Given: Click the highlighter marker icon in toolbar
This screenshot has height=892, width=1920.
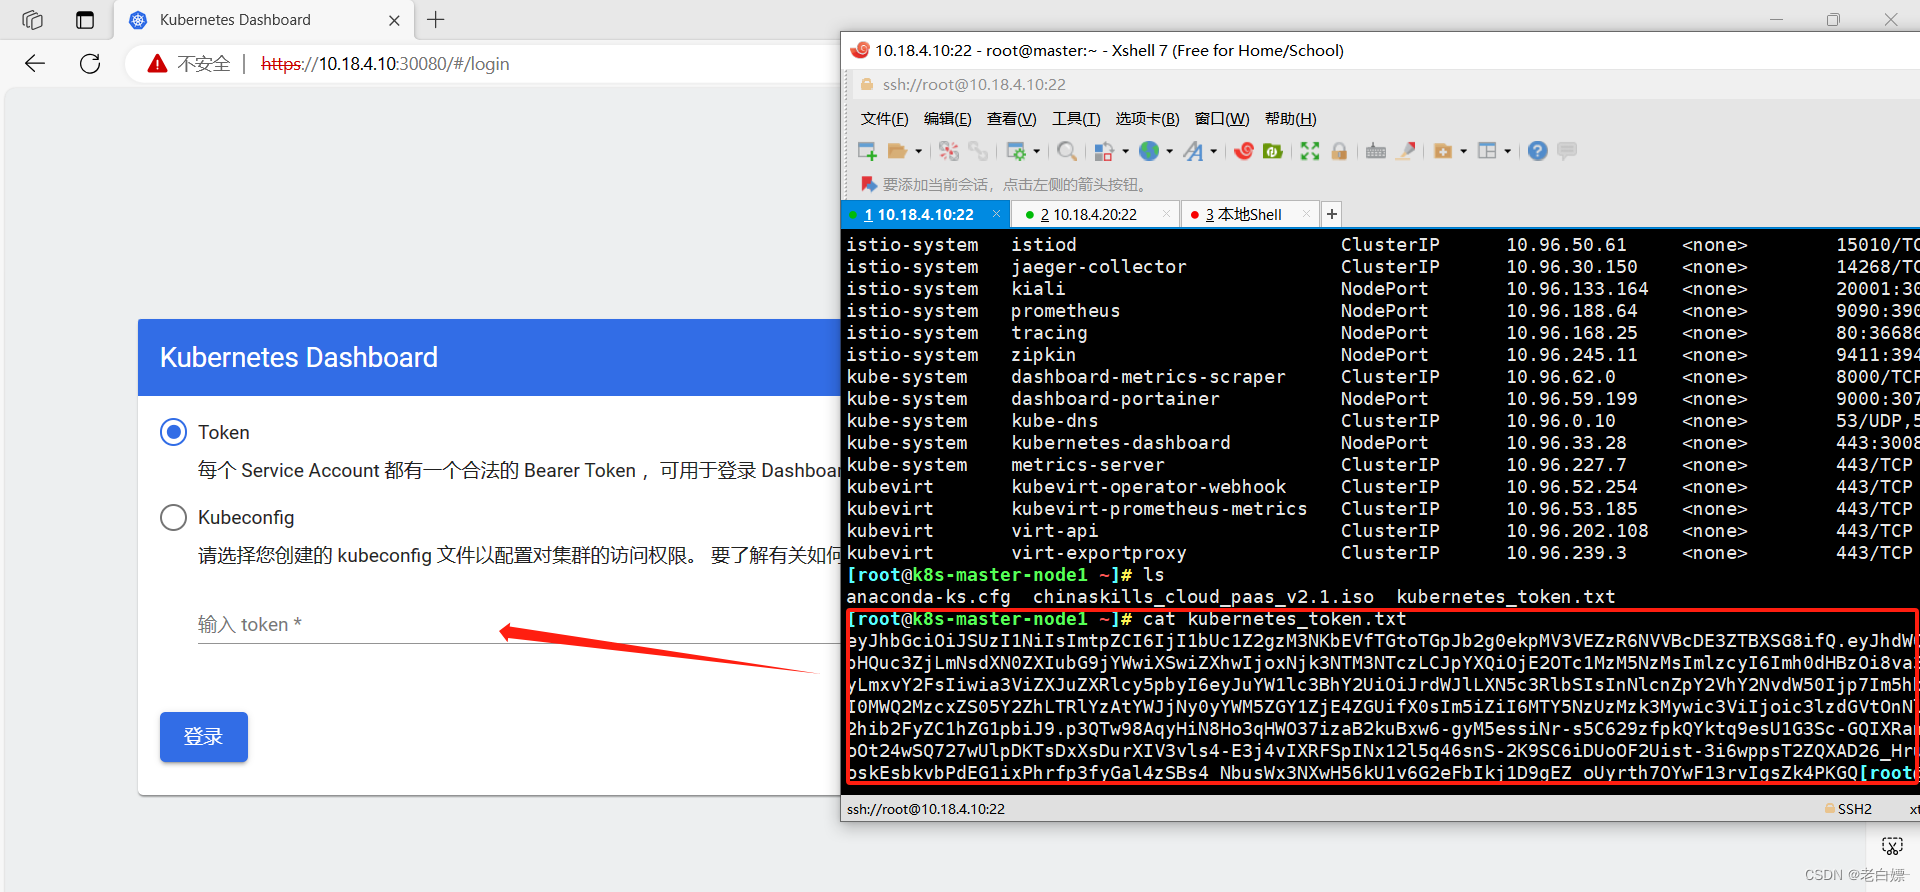Looking at the screenshot, I should click(1406, 151).
